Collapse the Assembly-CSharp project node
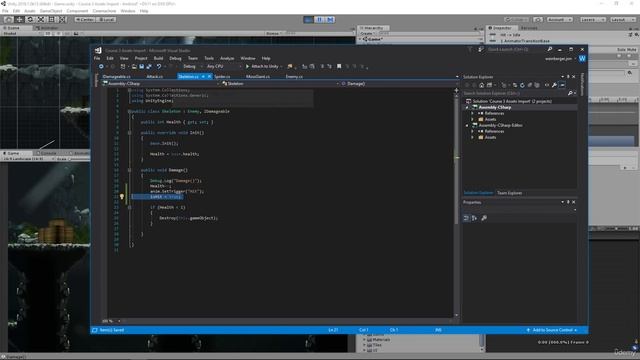Image resolution: width=640 pixels, height=360 pixels. tap(467, 107)
